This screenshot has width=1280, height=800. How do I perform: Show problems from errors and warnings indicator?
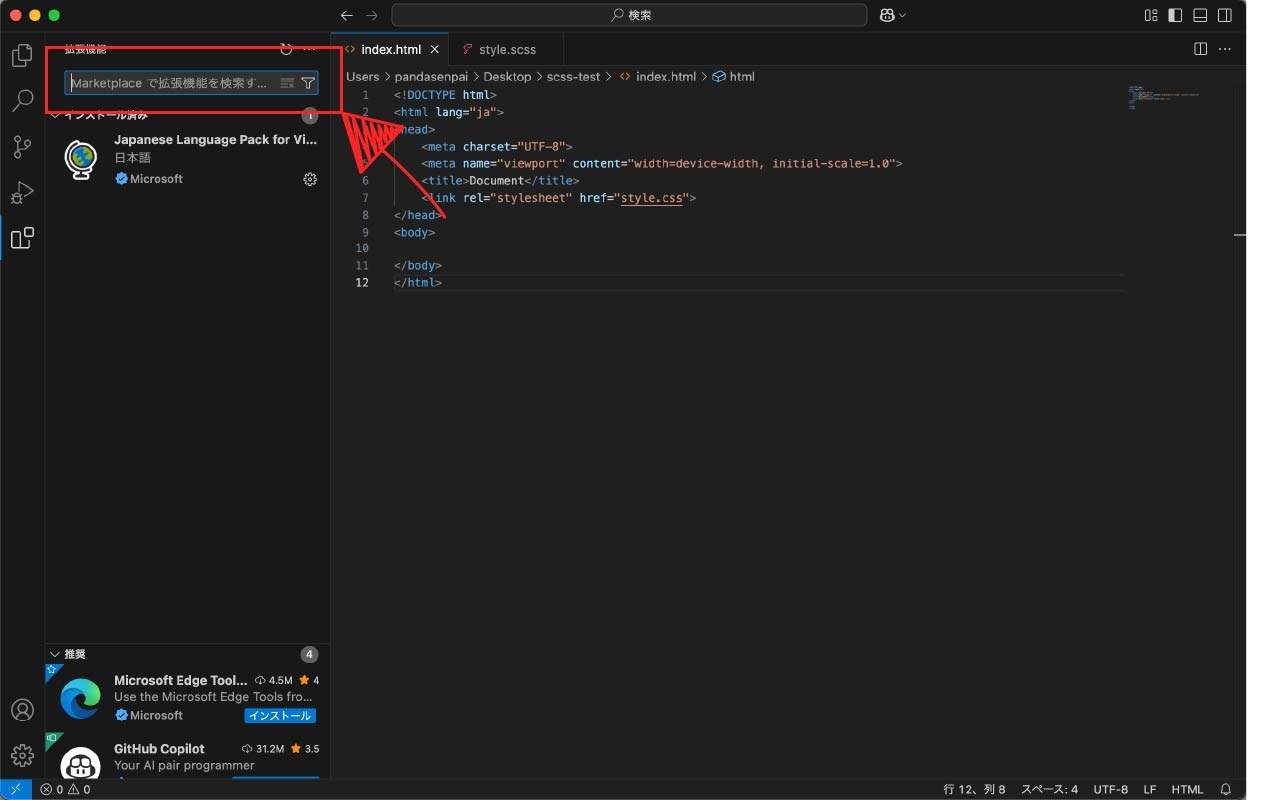pyautogui.click(x=65, y=789)
